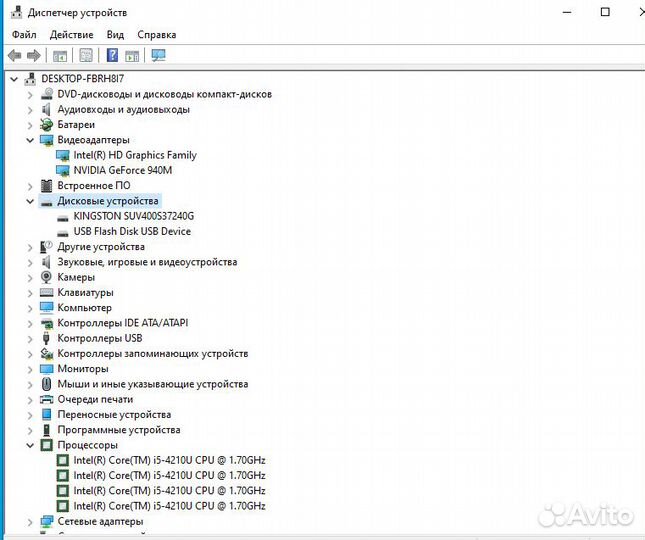Click the Forward arrow toolbar icon
The width and height of the screenshot is (645, 540).
click(x=33, y=55)
